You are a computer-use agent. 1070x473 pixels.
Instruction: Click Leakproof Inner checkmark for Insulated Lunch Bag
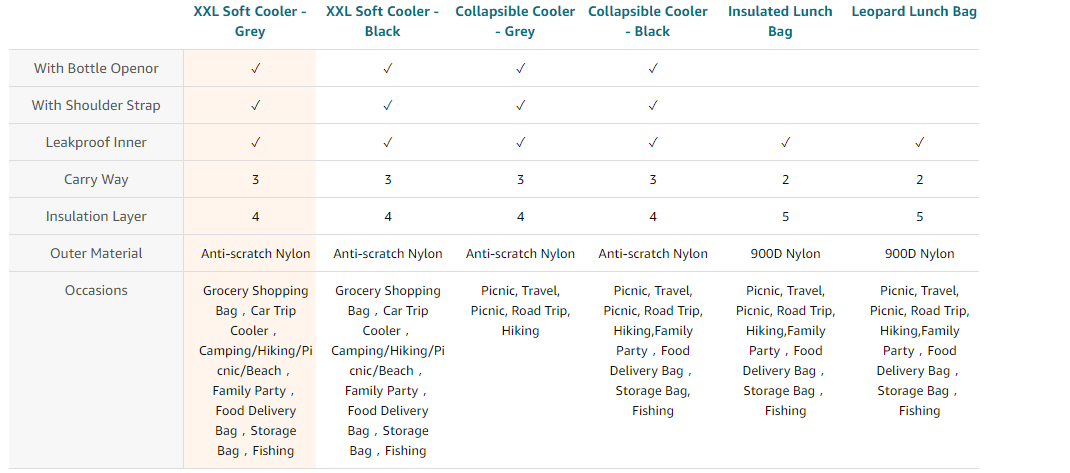[786, 142]
